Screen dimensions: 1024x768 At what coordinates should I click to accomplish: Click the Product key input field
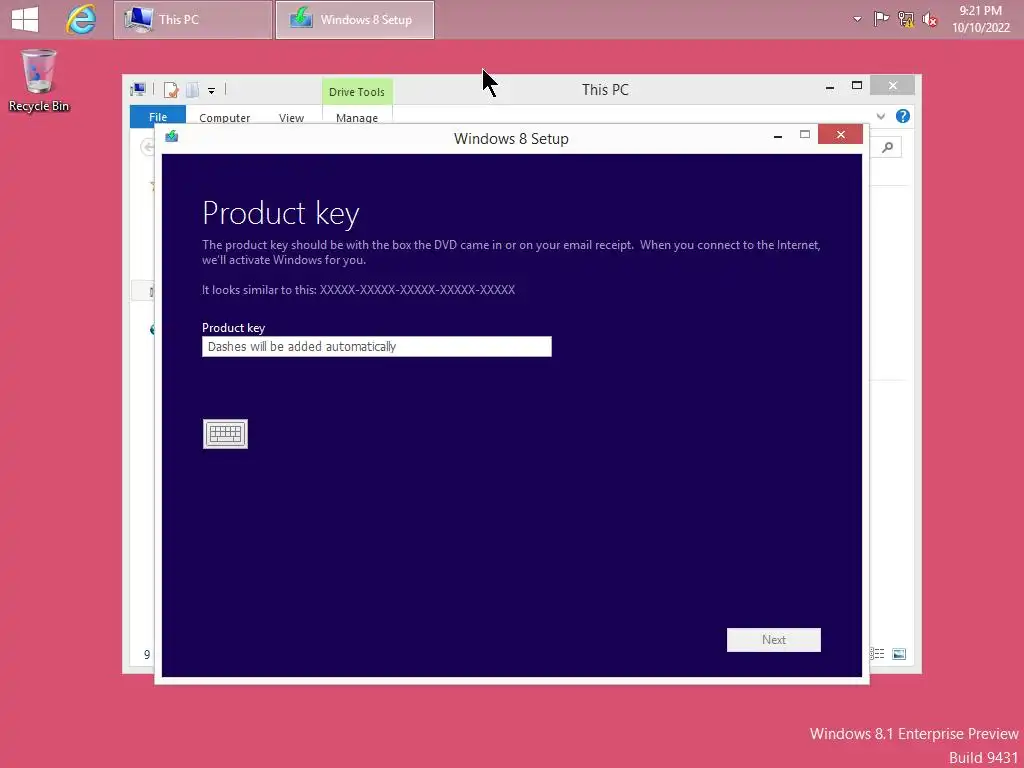377,347
